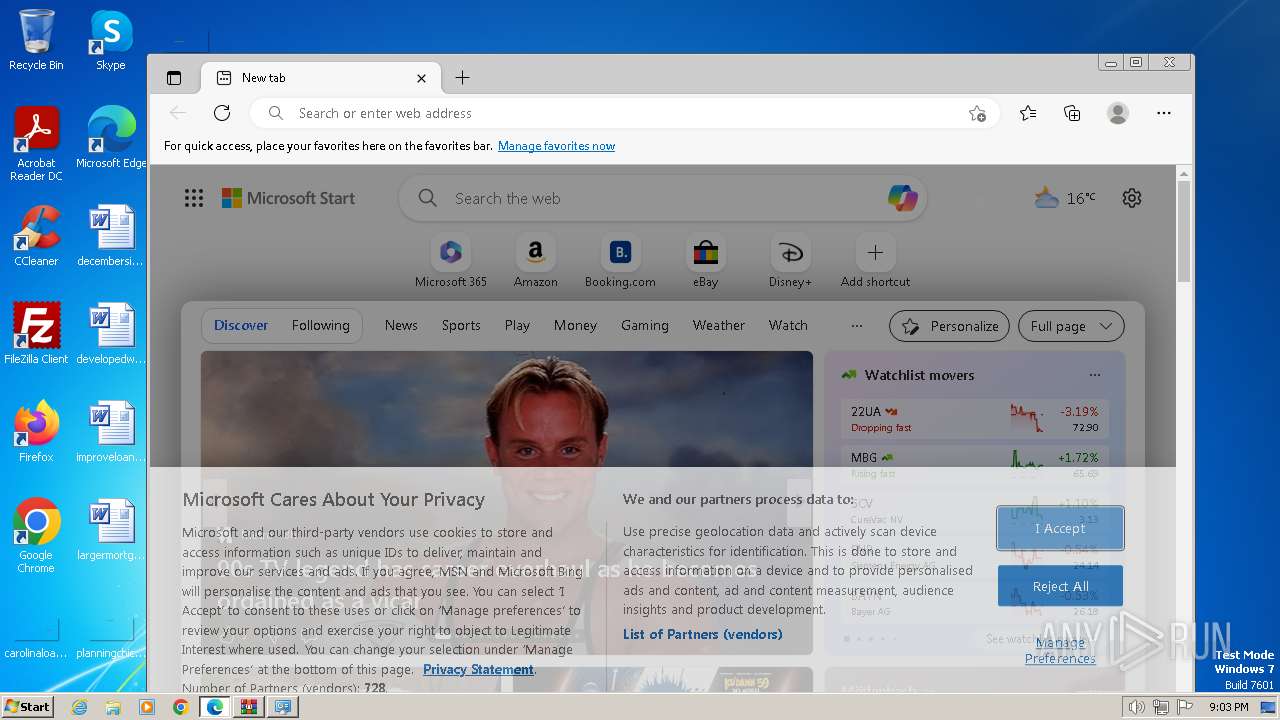Open the eBay shortcut
This screenshot has height=720, width=1280.
(x=706, y=262)
